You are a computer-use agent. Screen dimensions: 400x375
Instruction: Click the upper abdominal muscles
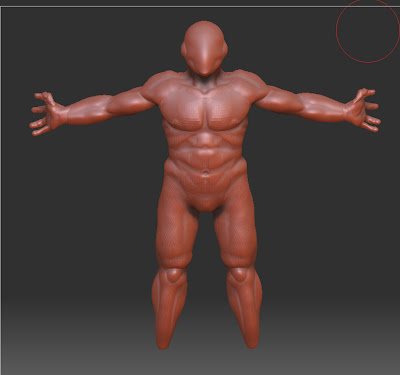click(206, 140)
